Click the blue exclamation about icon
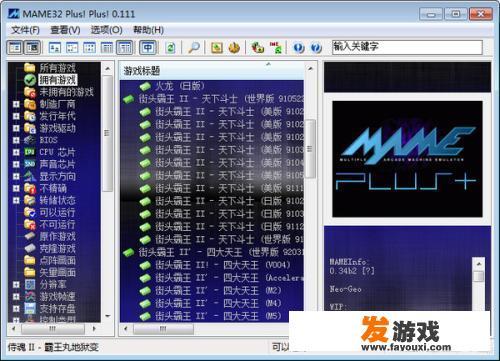 click(x=298, y=48)
